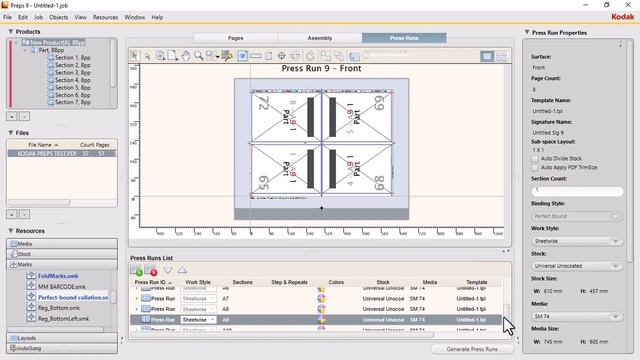Click the press run A8 sheet icon
Viewport: 640px width, 360px height.
146,309
